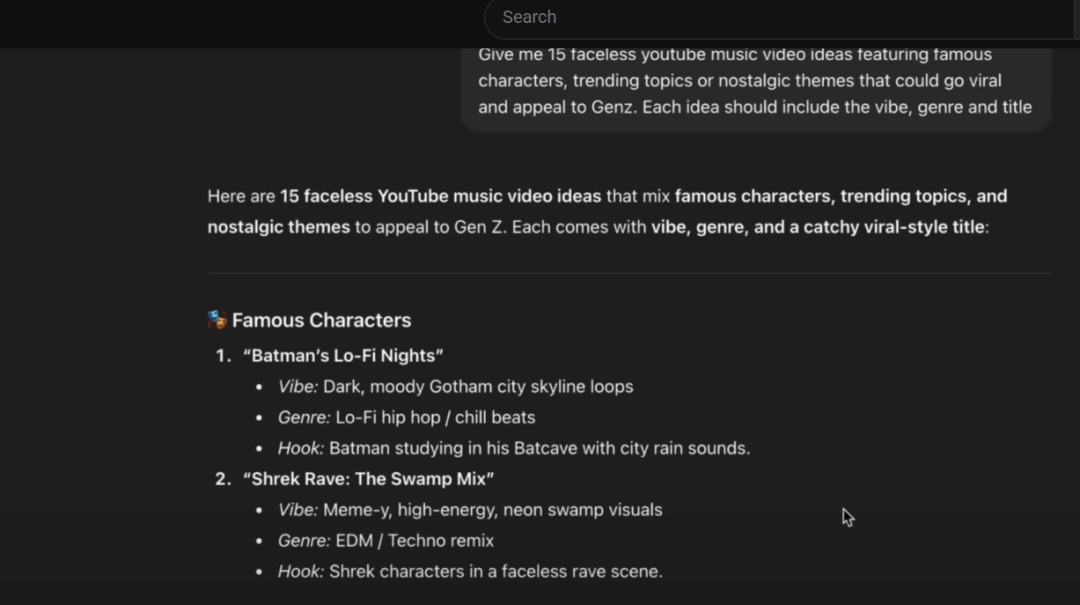Viewport: 1080px width, 605px height.
Task: Click the Search input field
Action: pos(780,17)
